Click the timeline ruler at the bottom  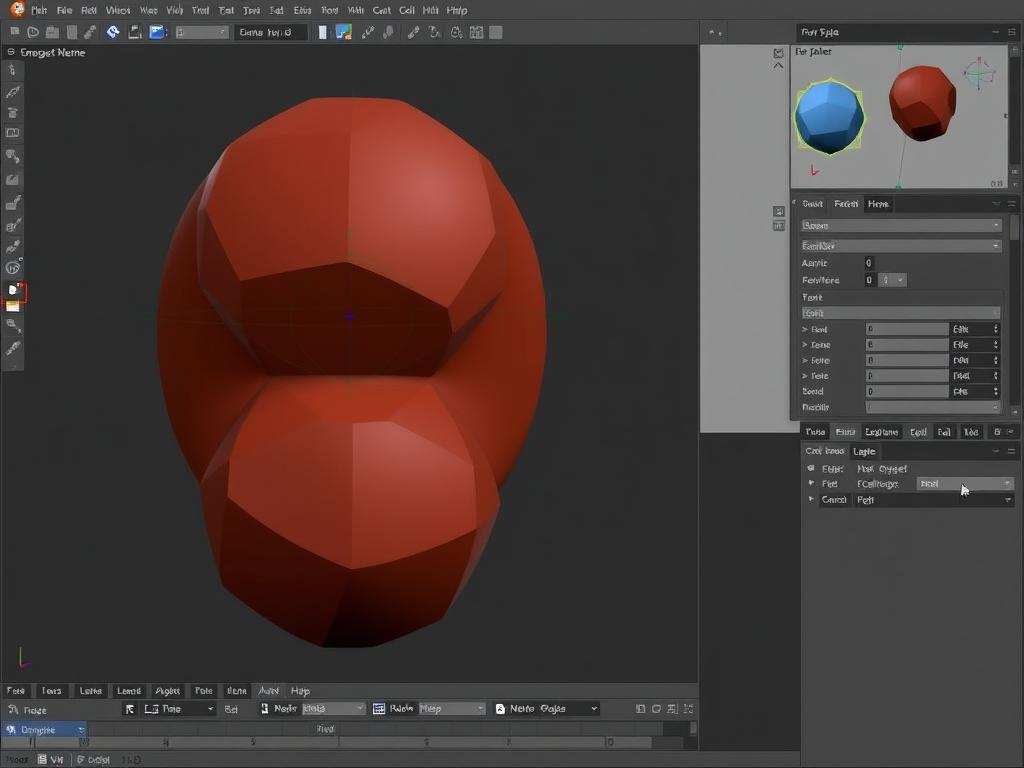pyautogui.click(x=340, y=743)
